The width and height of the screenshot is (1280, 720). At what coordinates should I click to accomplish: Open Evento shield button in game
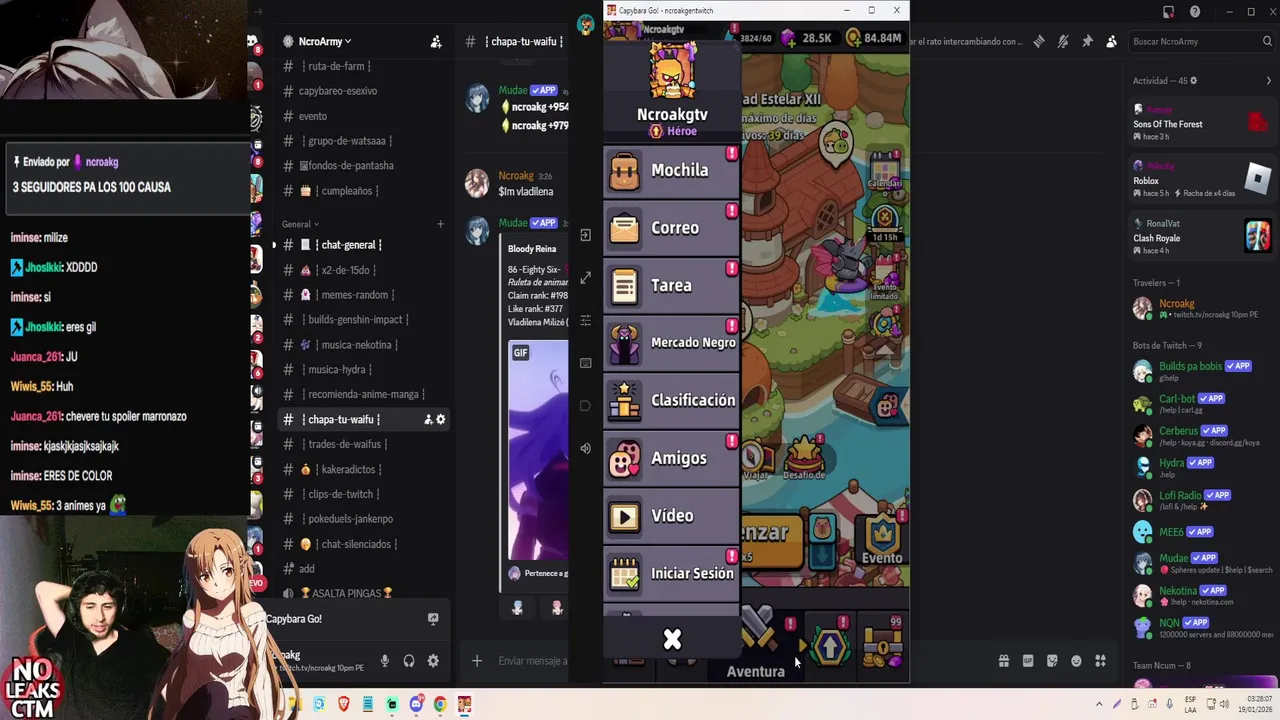[x=882, y=540]
